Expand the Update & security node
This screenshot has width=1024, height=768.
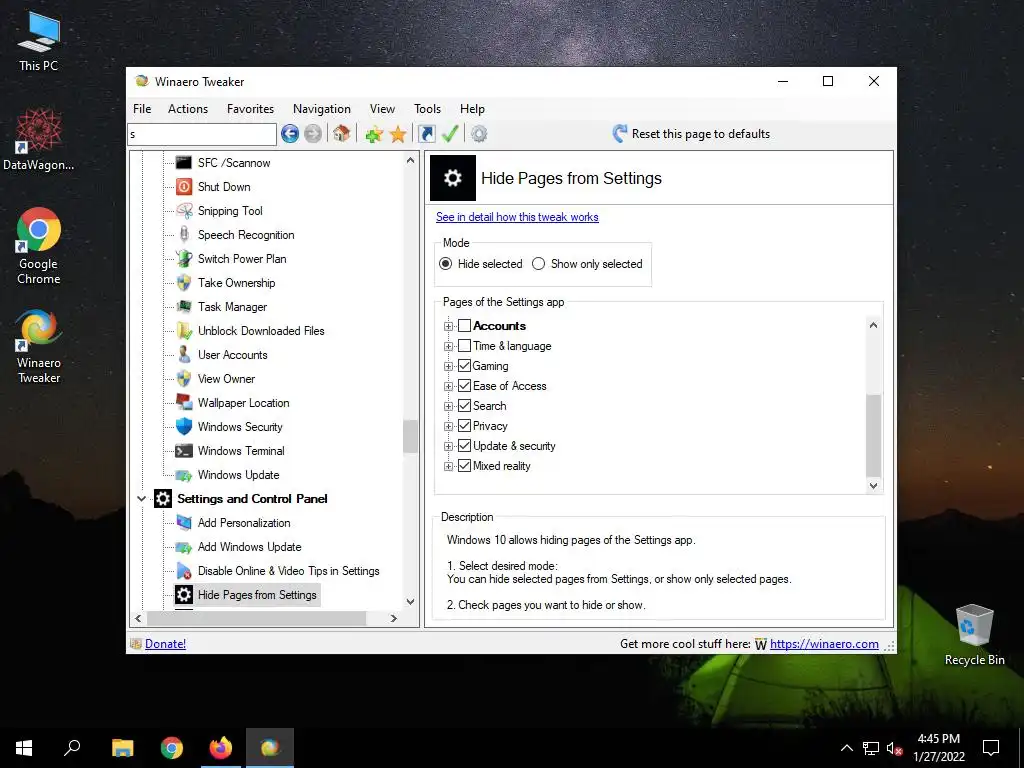449,447
